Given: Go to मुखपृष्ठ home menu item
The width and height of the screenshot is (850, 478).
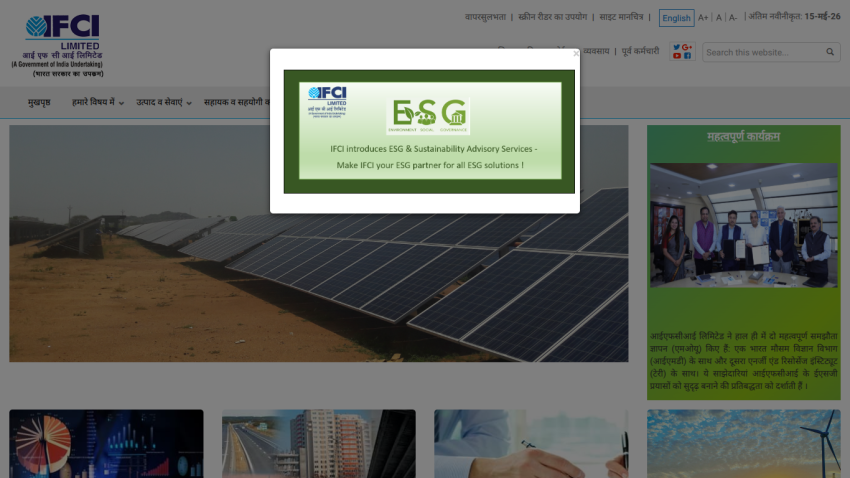Looking at the screenshot, I should click(39, 102).
